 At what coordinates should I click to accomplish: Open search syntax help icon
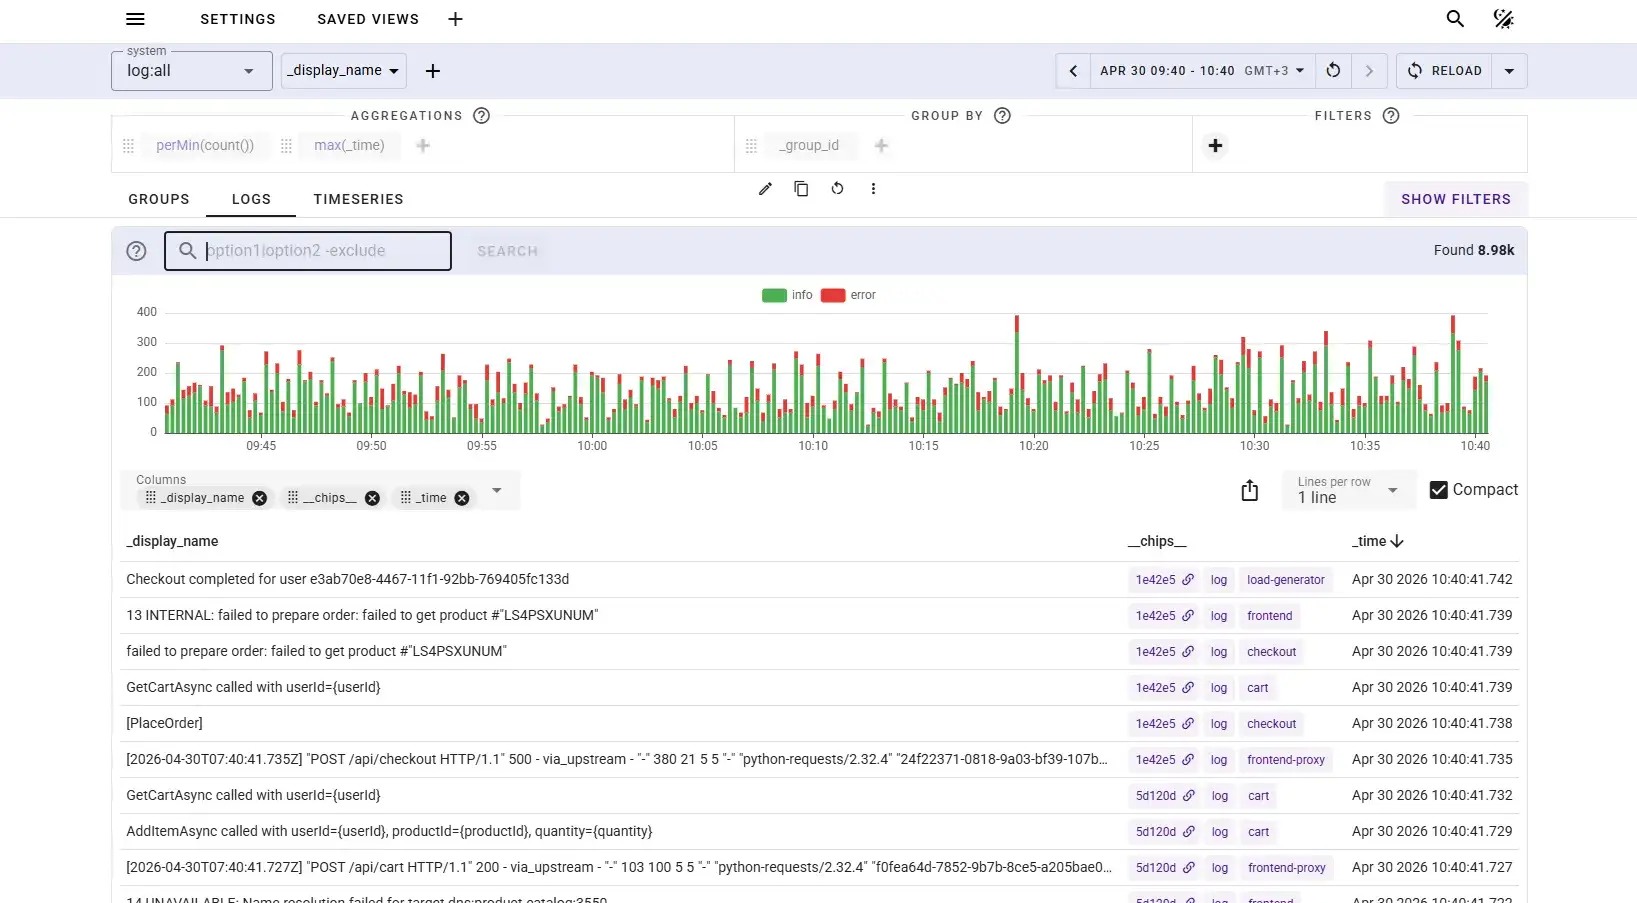136,251
